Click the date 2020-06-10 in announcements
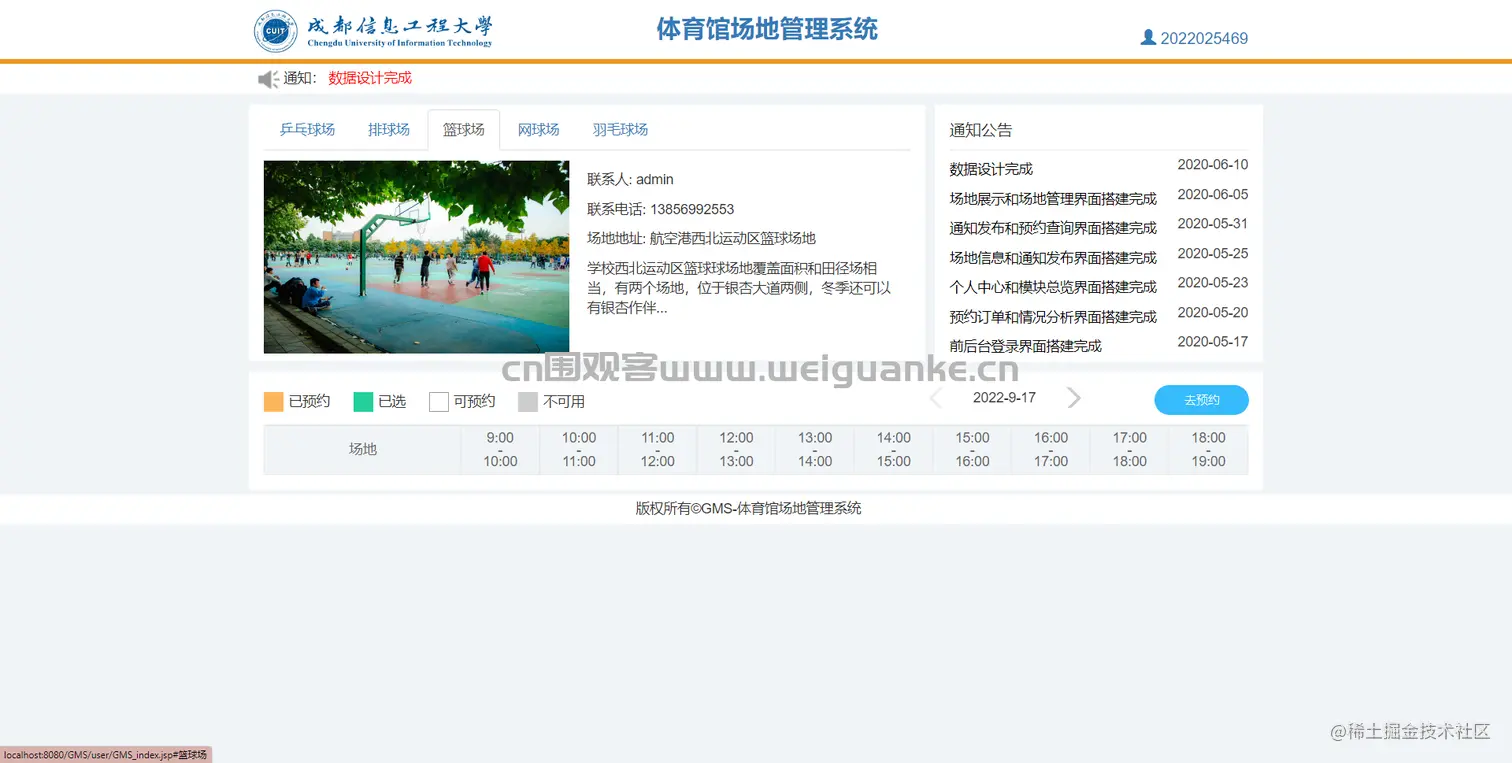 click(1213, 165)
